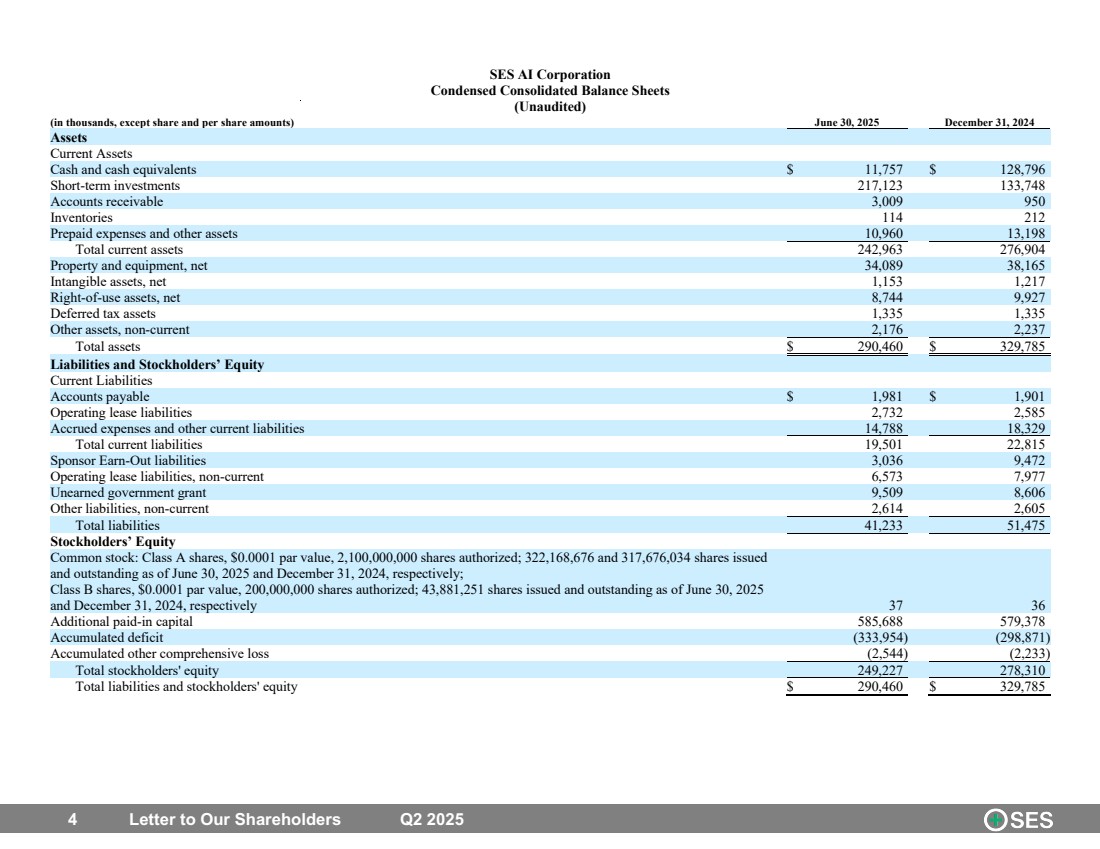This screenshot has width=1100, height=849.
Task: Click the Q2 2025 label in the footer
Action: [x=432, y=820]
